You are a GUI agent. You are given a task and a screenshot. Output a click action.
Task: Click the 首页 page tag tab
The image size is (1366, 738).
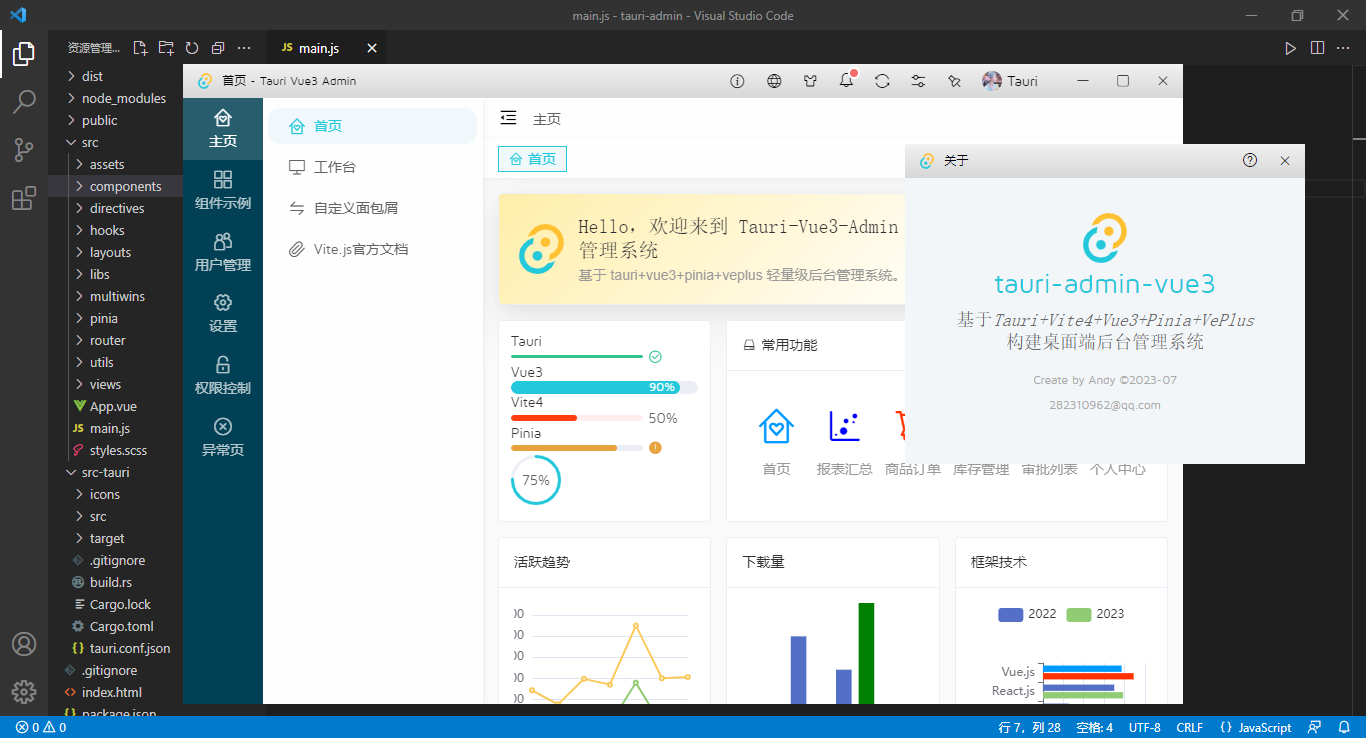click(532, 159)
